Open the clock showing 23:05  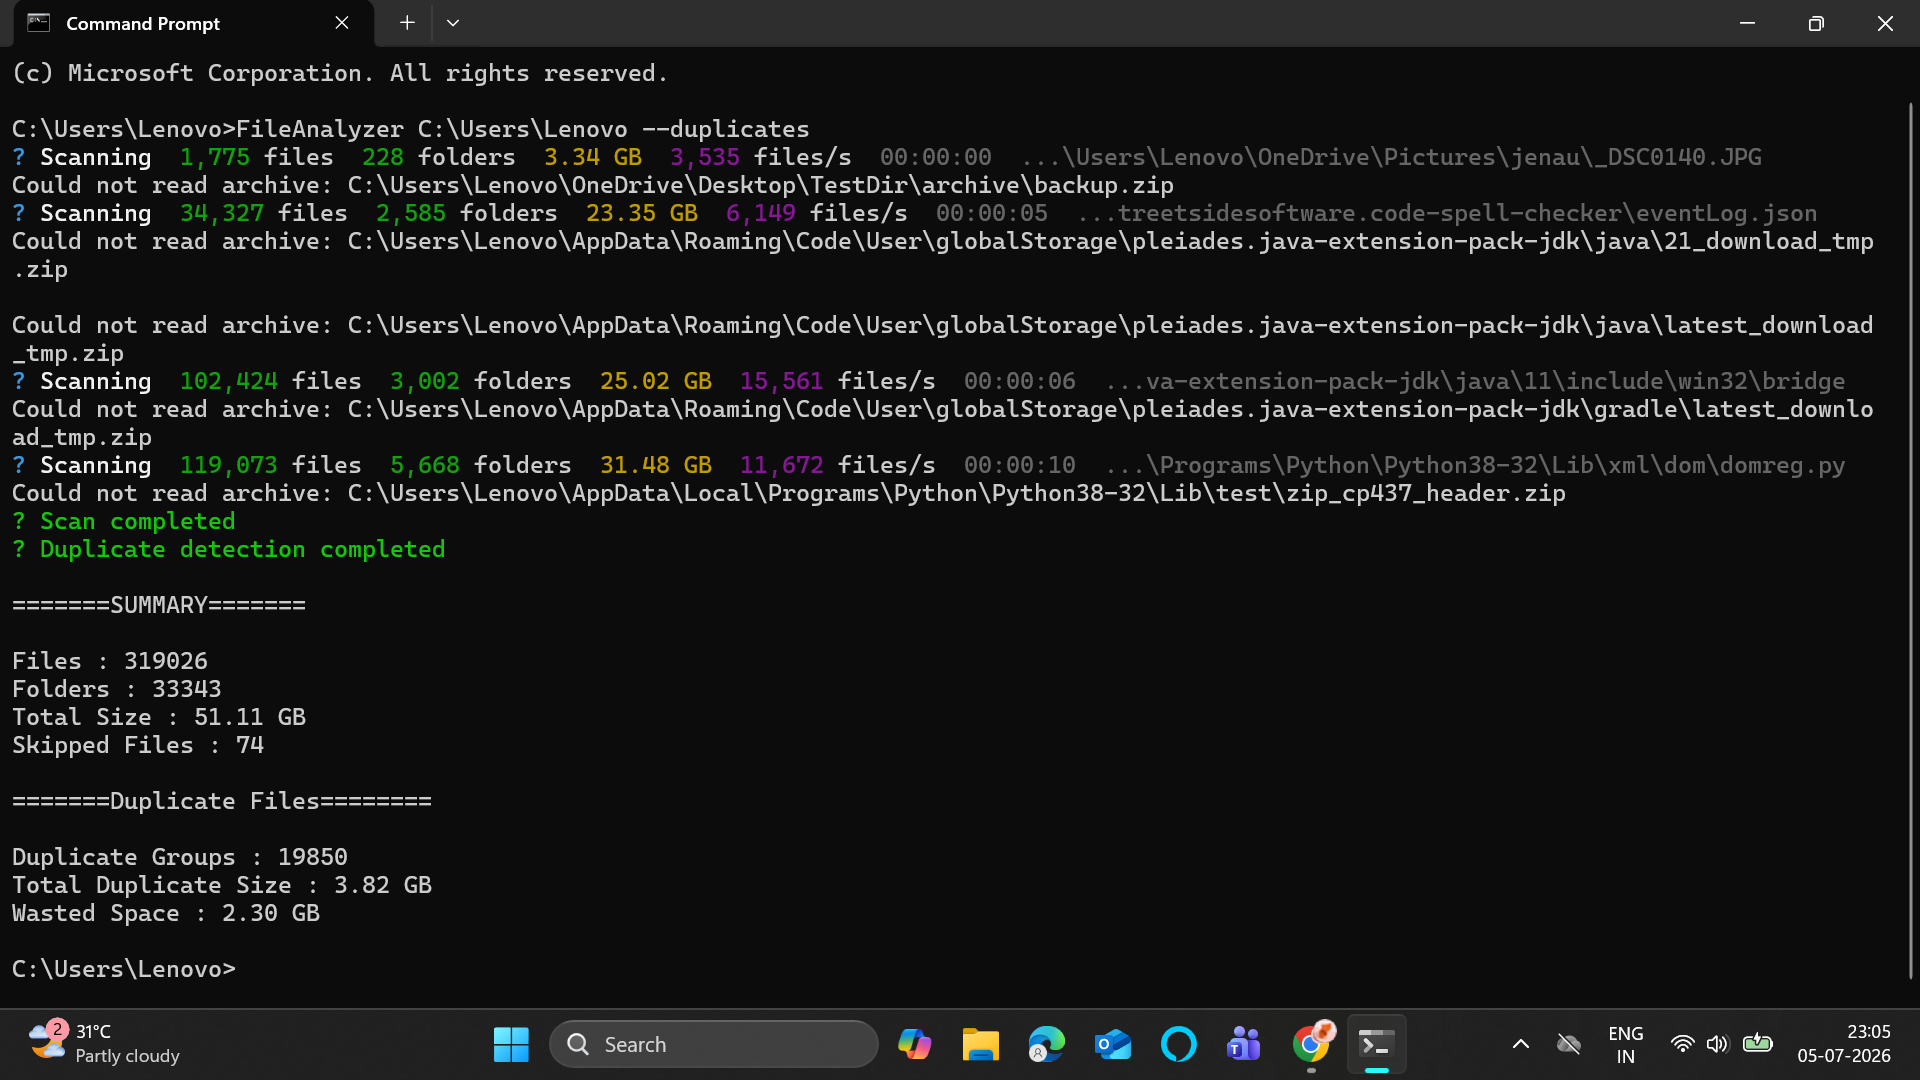click(x=1843, y=1044)
